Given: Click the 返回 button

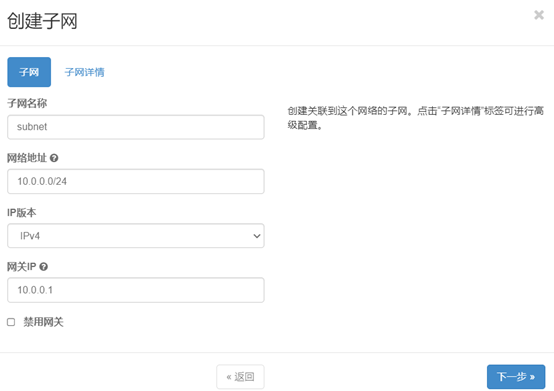Looking at the screenshot, I should (x=240, y=377).
